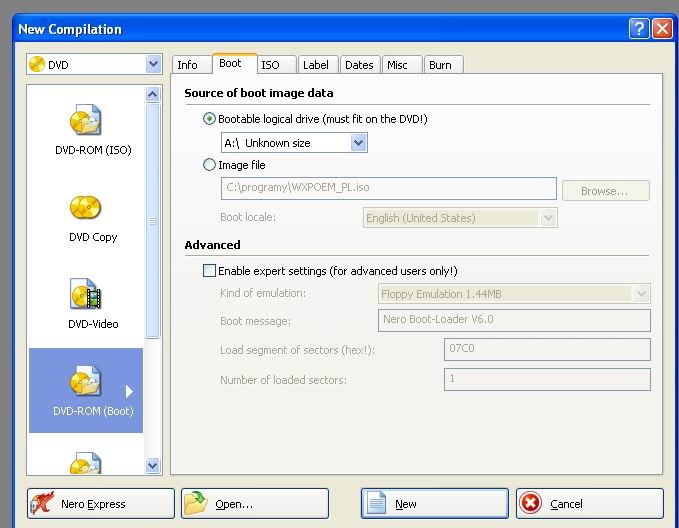The width and height of the screenshot is (679, 528).
Task: Open the ISO tab
Action: point(276,65)
